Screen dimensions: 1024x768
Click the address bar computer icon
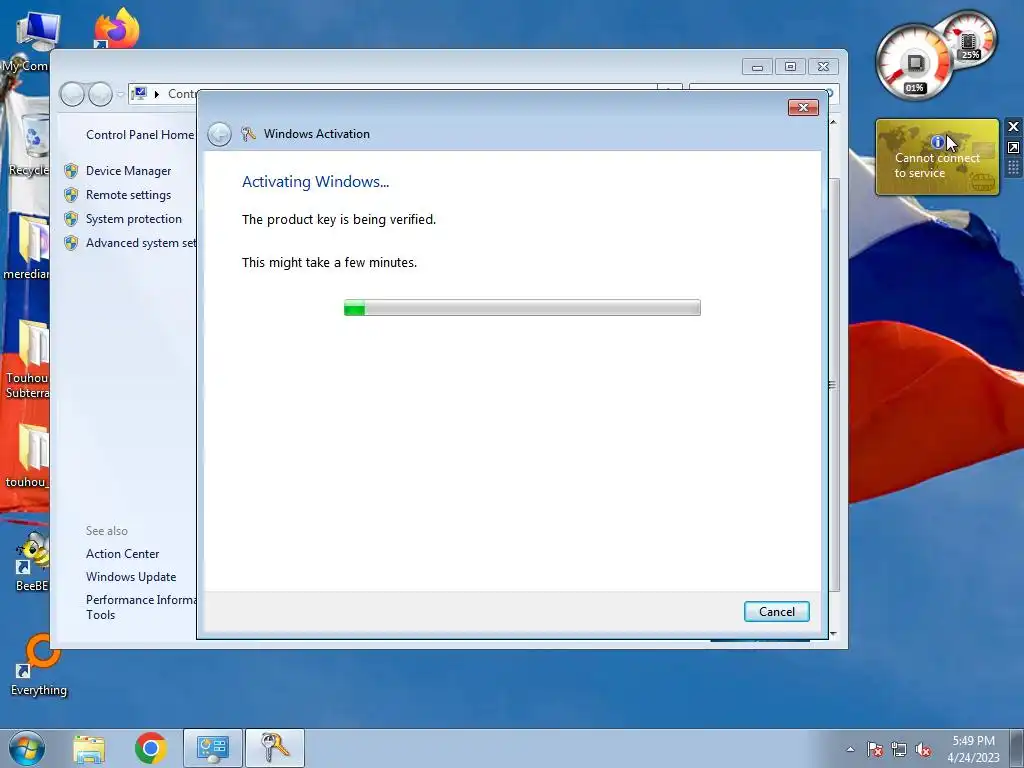click(x=138, y=93)
